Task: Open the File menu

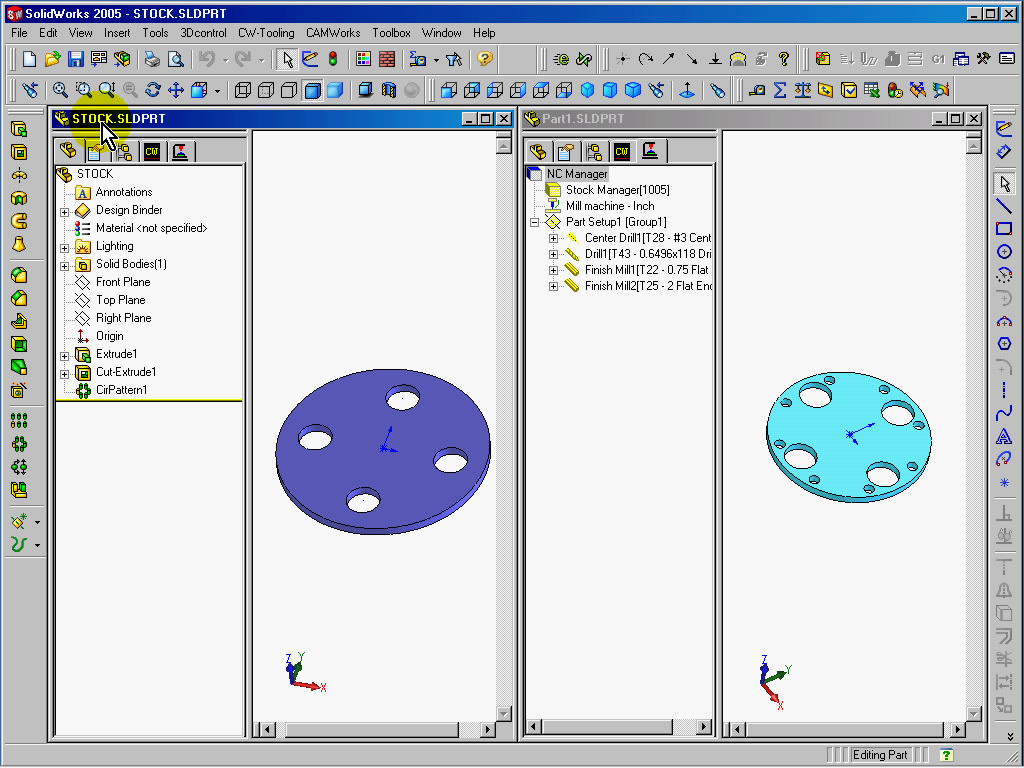Action: (x=19, y=33)
